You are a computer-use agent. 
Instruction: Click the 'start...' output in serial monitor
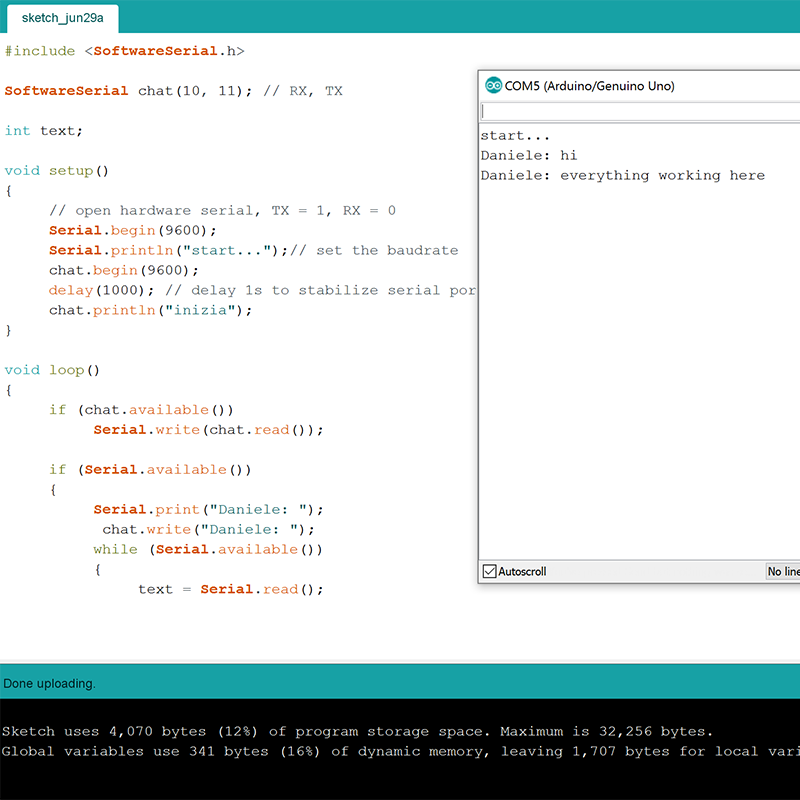(515, 136)
